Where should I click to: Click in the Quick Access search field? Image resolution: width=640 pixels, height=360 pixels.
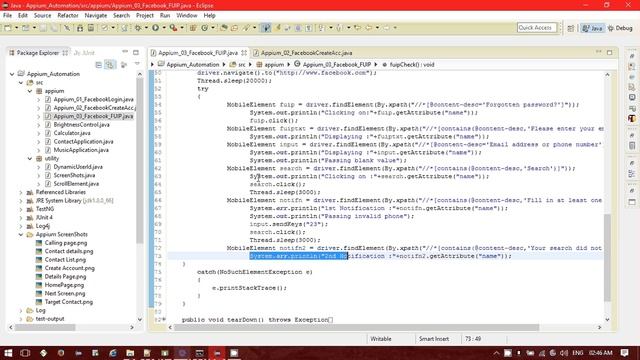pos(537,28)
